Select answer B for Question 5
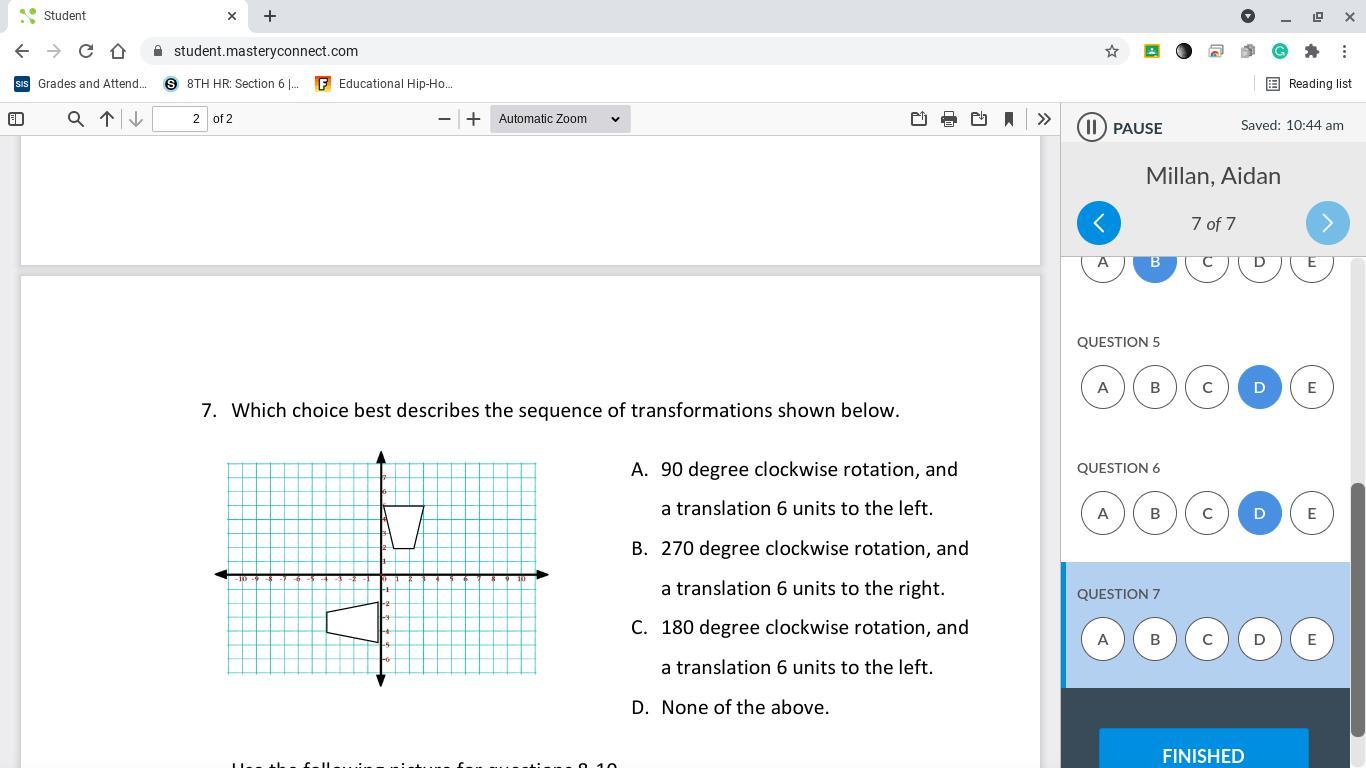The image size is (1366, 768). coord(1155,387)
